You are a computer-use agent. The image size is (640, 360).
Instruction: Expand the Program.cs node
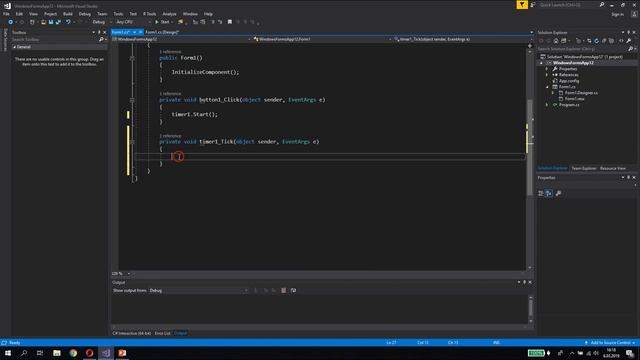click(x=547, y=105)
